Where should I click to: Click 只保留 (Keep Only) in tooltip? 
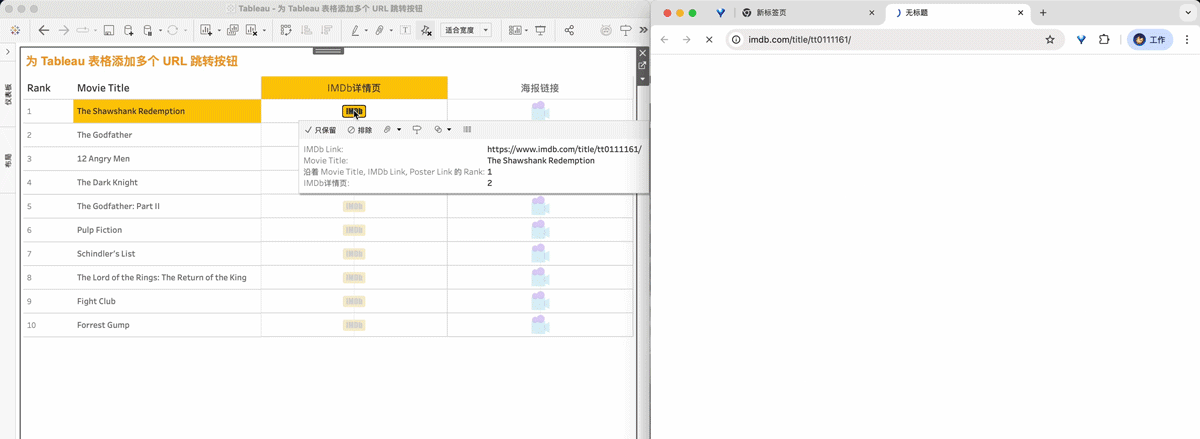pyautogui.click(x=320, y=130)
